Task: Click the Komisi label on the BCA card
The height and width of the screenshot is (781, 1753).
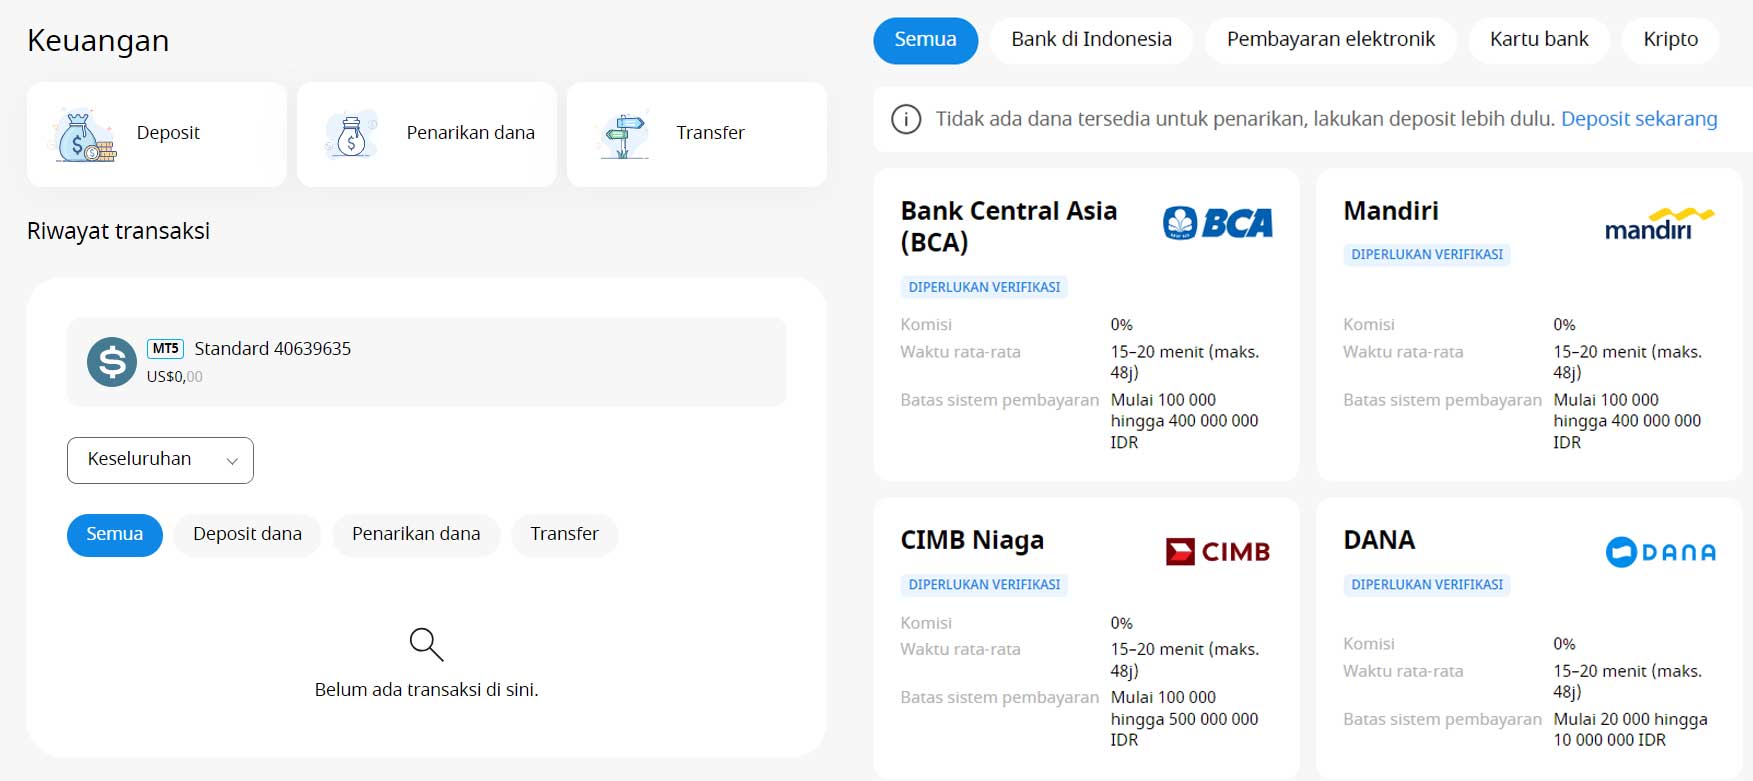Action: [926, 325]
